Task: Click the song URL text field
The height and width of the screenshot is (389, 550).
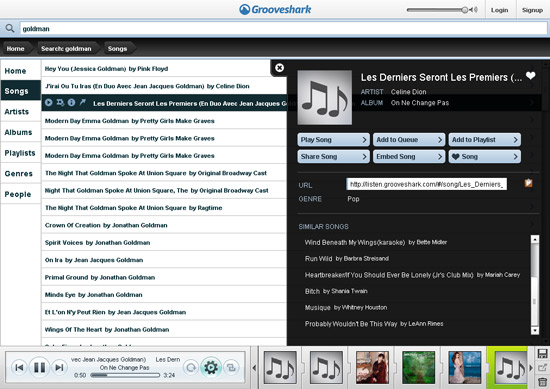Action: point(426,184)
